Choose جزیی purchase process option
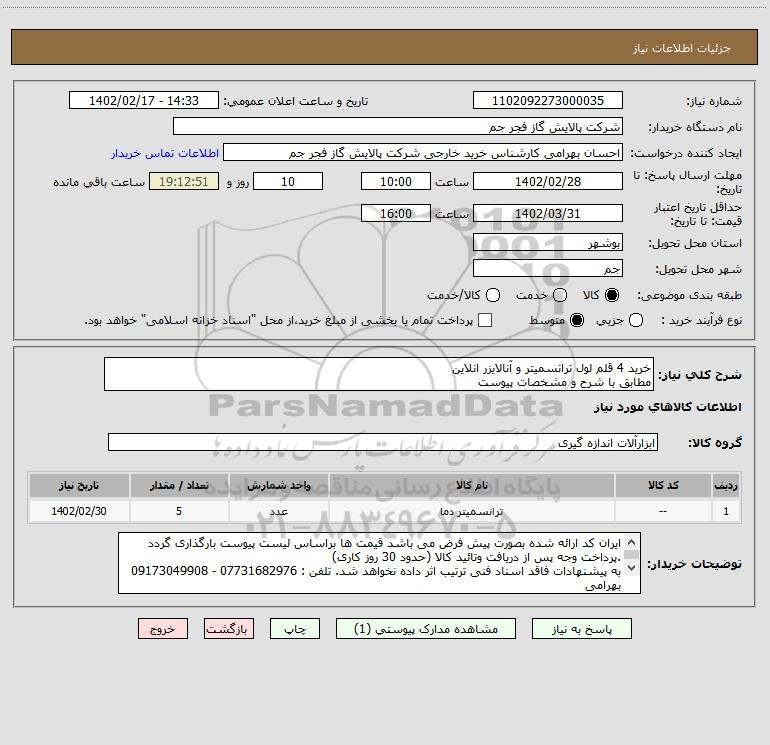770x745 pixels. [x=636, y=320]
